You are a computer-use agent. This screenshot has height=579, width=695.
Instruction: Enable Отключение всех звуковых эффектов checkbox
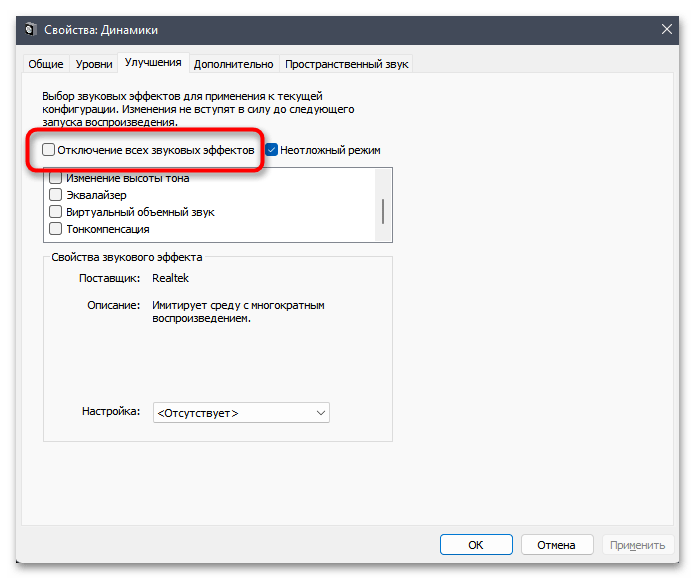(x=48, y=150)
